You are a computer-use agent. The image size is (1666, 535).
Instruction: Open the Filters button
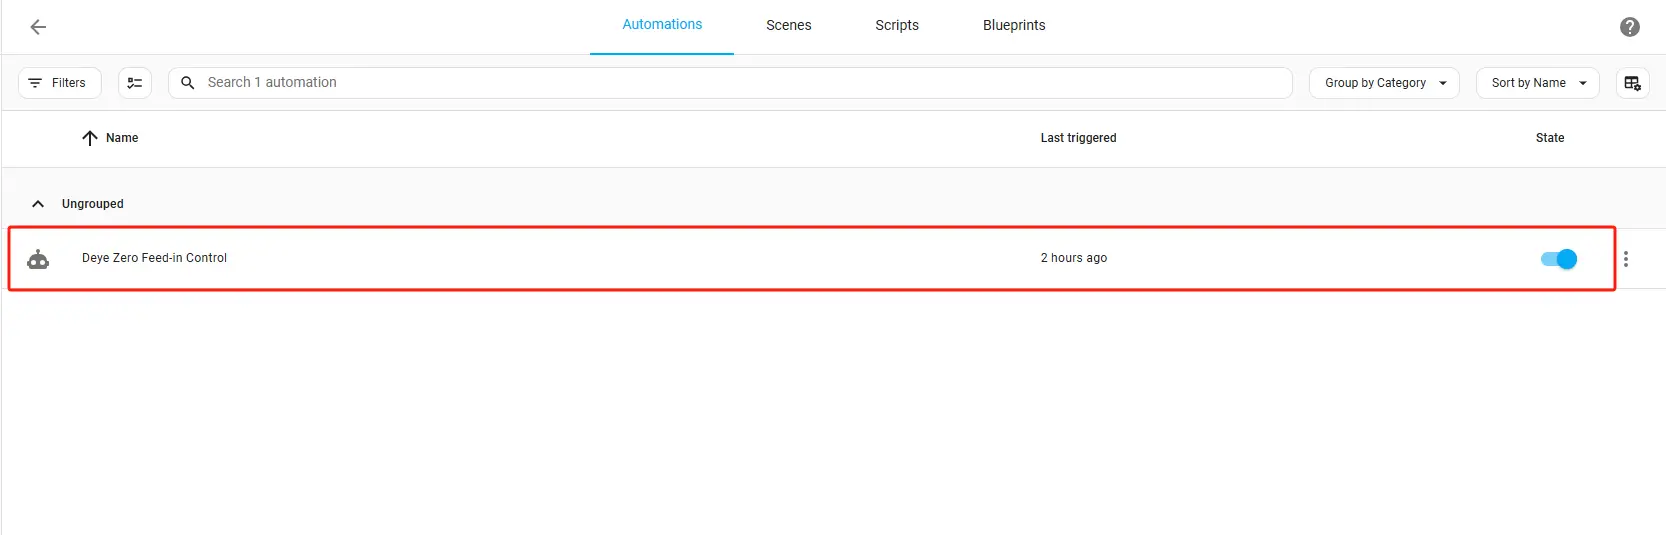59,83
